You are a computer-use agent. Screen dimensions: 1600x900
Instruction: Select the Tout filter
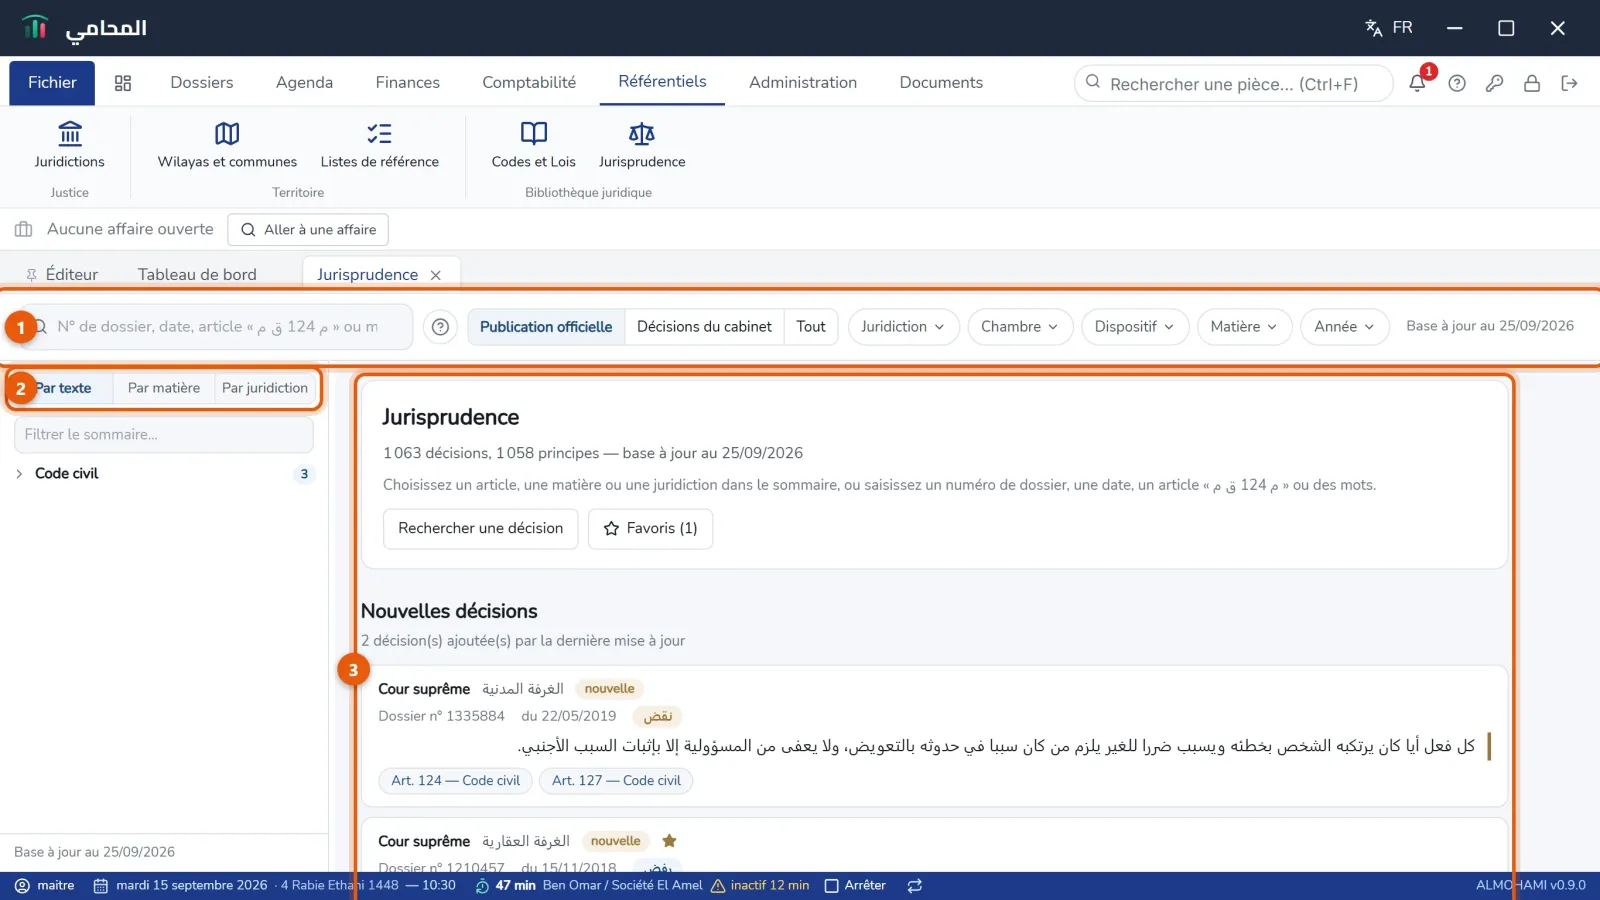click(x=811, y=327)
